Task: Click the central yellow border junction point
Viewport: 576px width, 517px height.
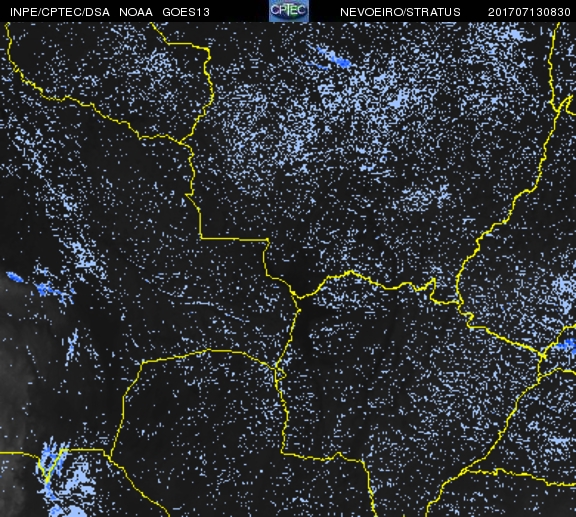Action: coord(297,297)
